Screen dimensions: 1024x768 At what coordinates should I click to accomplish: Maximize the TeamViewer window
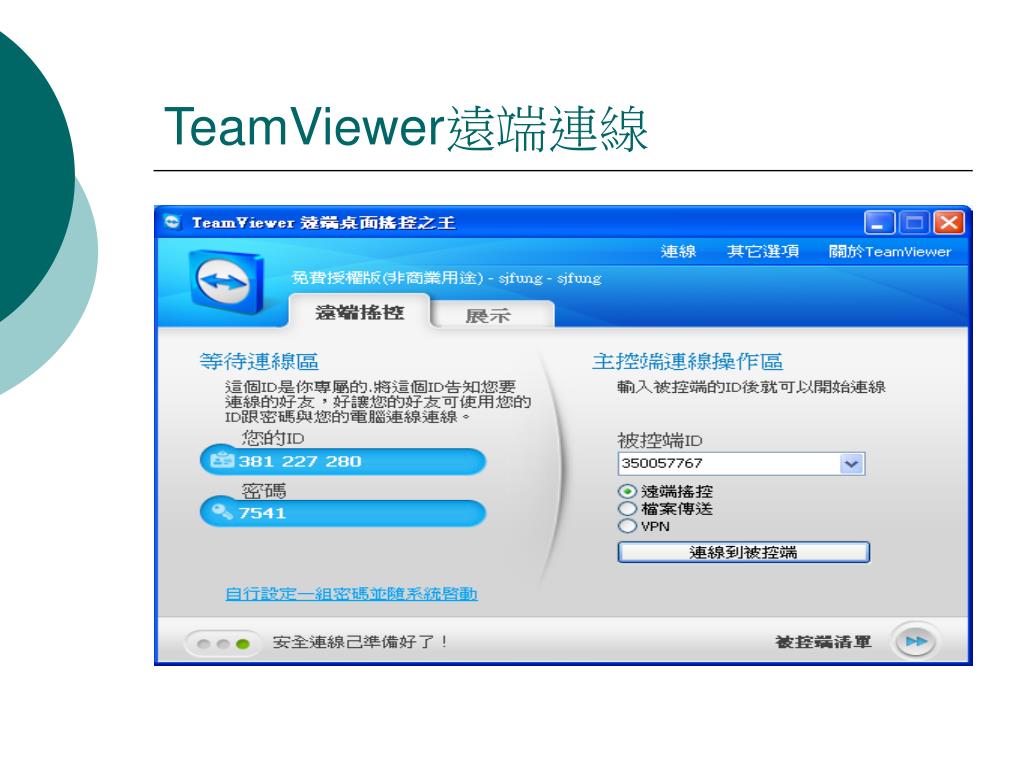[914, 223]
